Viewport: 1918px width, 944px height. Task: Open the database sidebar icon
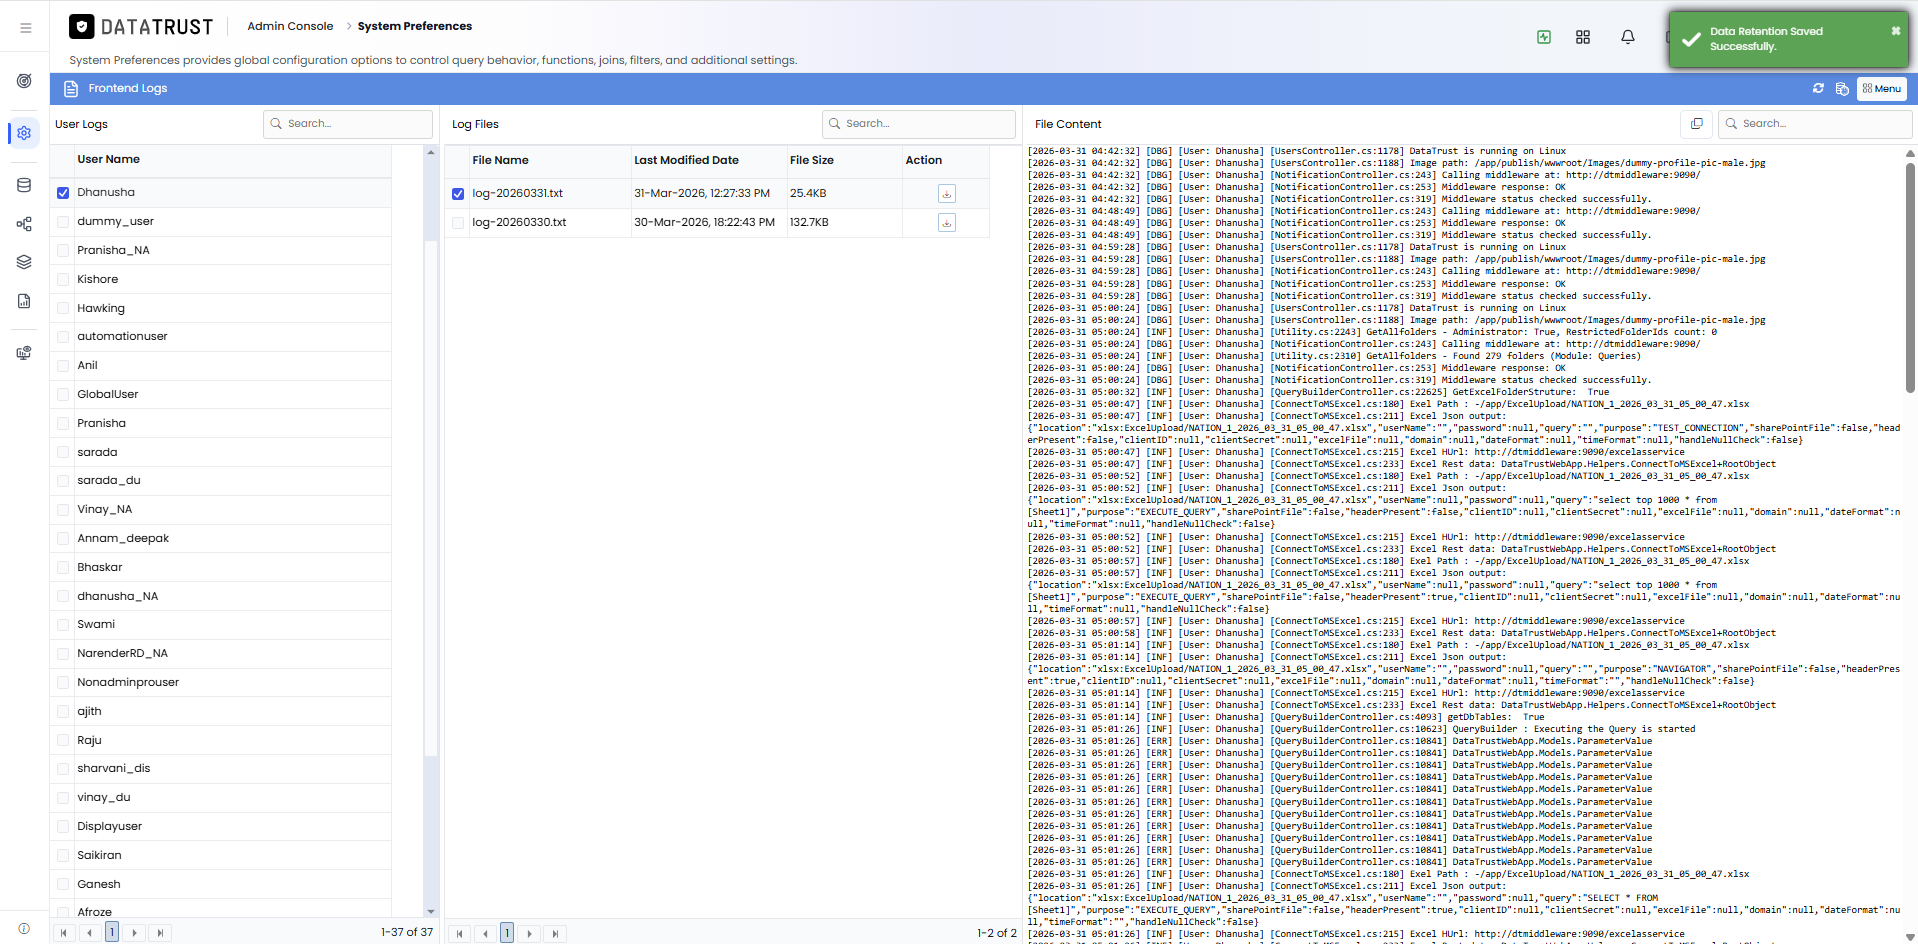pyautogui.click(x=24, y=185)
